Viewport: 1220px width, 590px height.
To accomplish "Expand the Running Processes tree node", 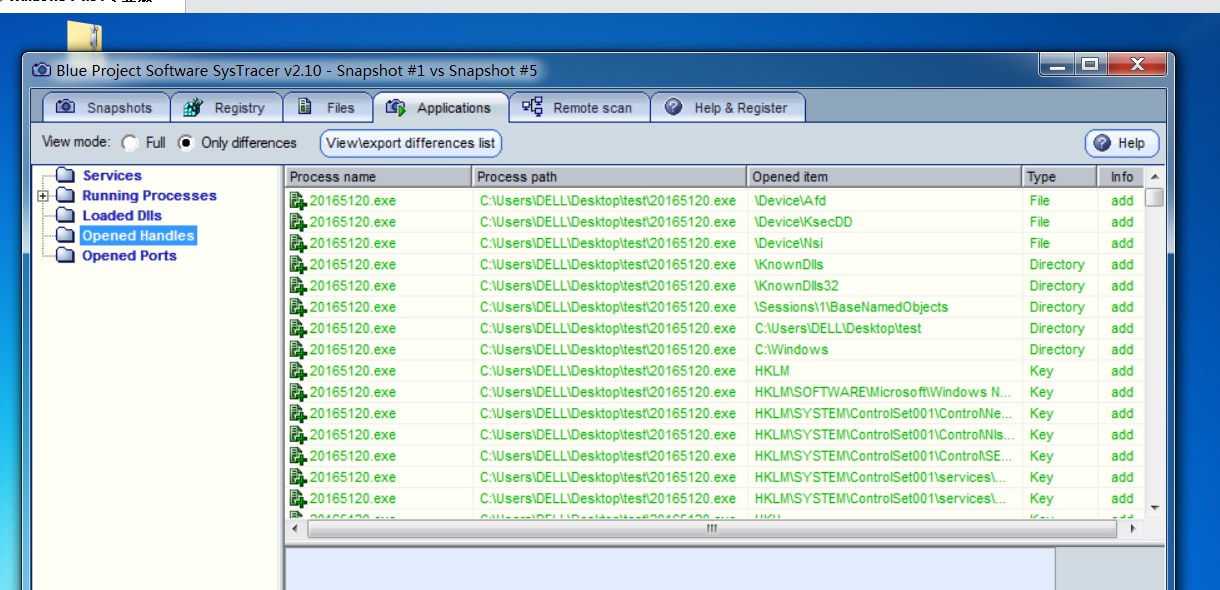I will (x=43, y=196).
